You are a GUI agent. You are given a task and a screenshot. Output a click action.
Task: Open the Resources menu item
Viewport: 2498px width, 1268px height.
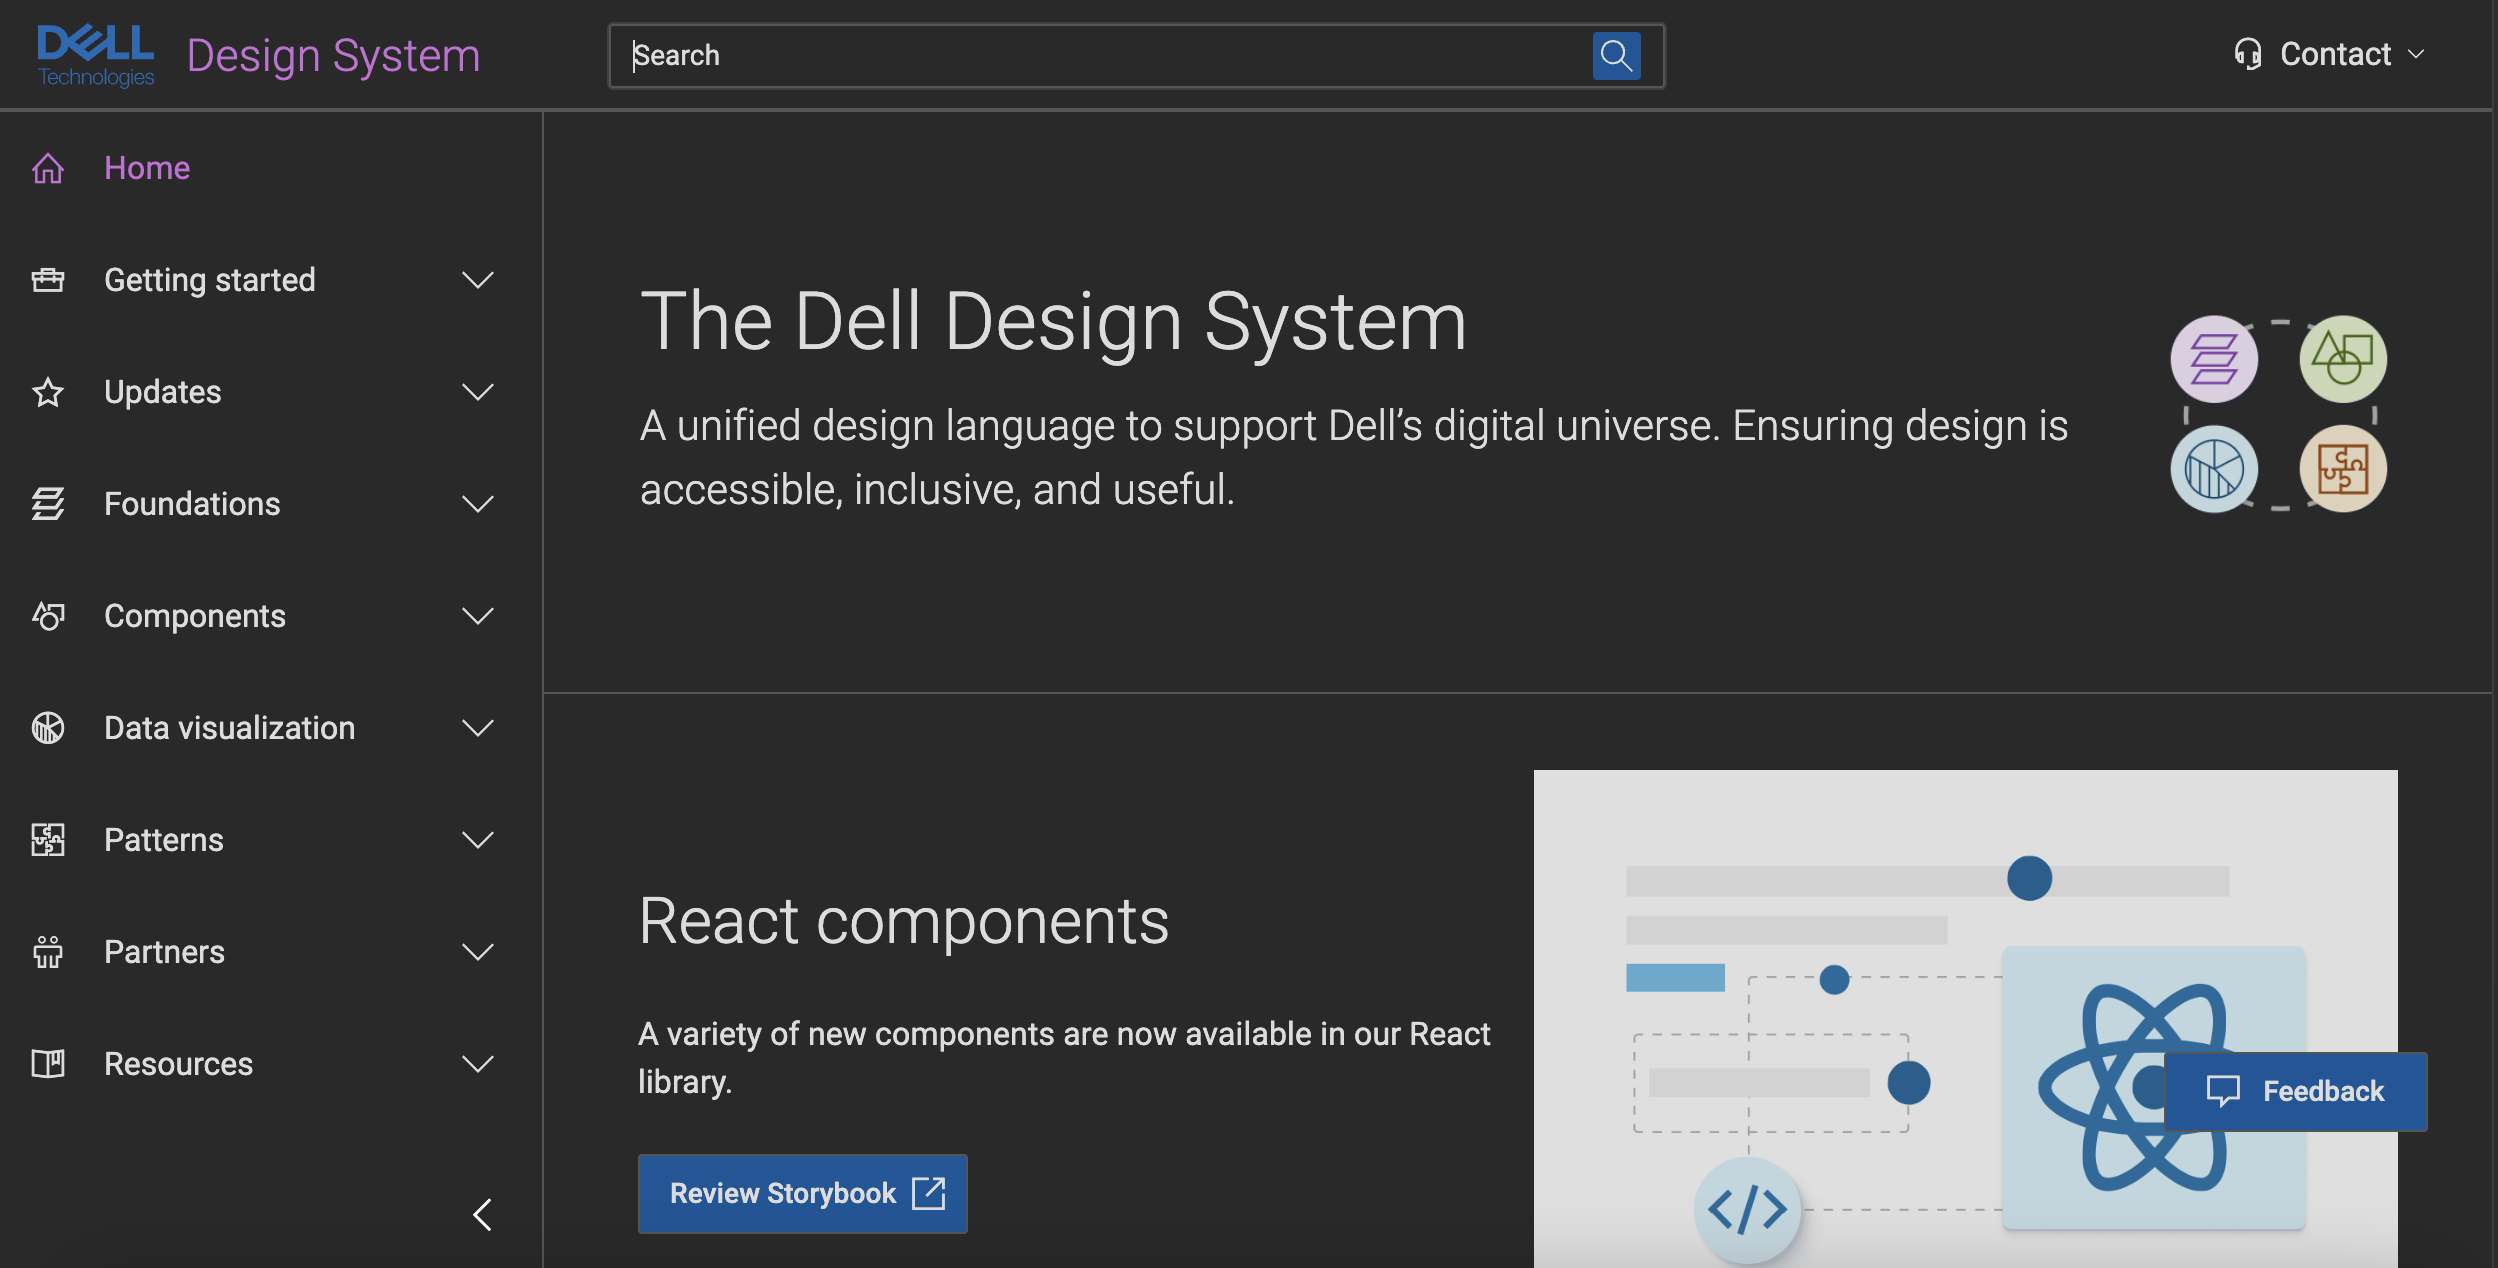178,1064
